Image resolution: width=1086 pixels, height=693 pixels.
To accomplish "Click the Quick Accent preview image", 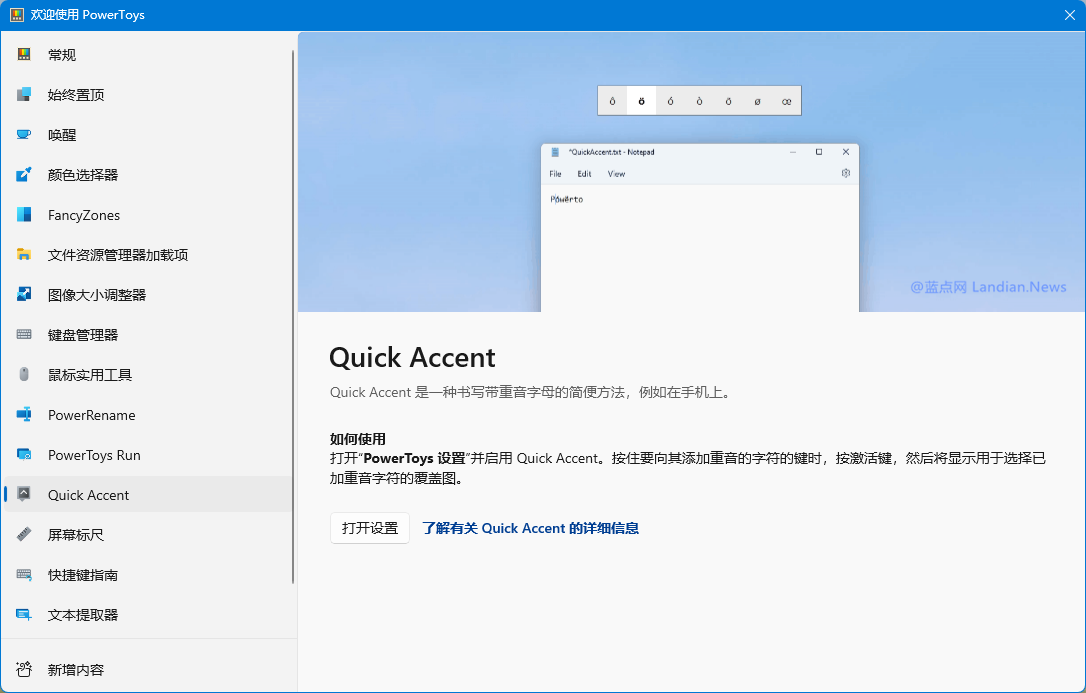I will [x=692, y=172].
